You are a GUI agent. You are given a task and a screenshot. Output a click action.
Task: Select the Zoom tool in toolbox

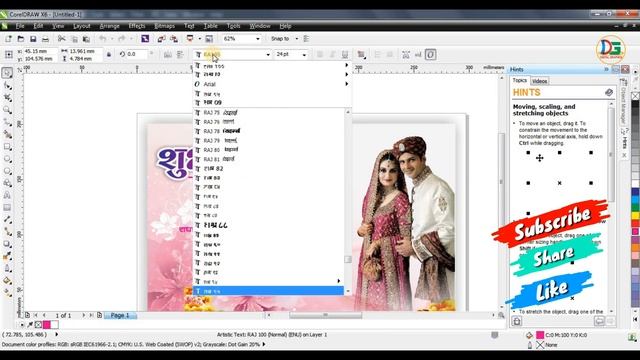(7, 110)
